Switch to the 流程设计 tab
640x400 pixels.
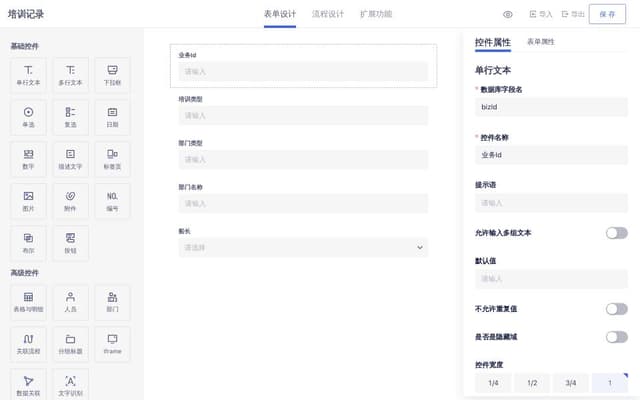pyautogui.click(x=328, y=14)
